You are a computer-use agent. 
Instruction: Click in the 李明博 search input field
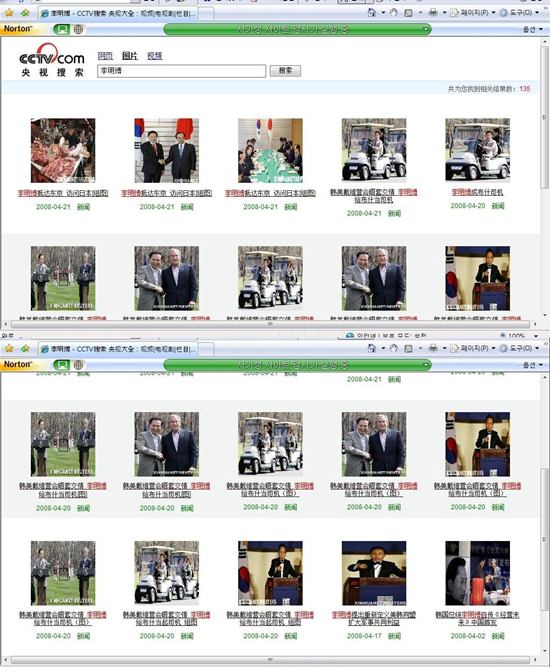[182, 71]
